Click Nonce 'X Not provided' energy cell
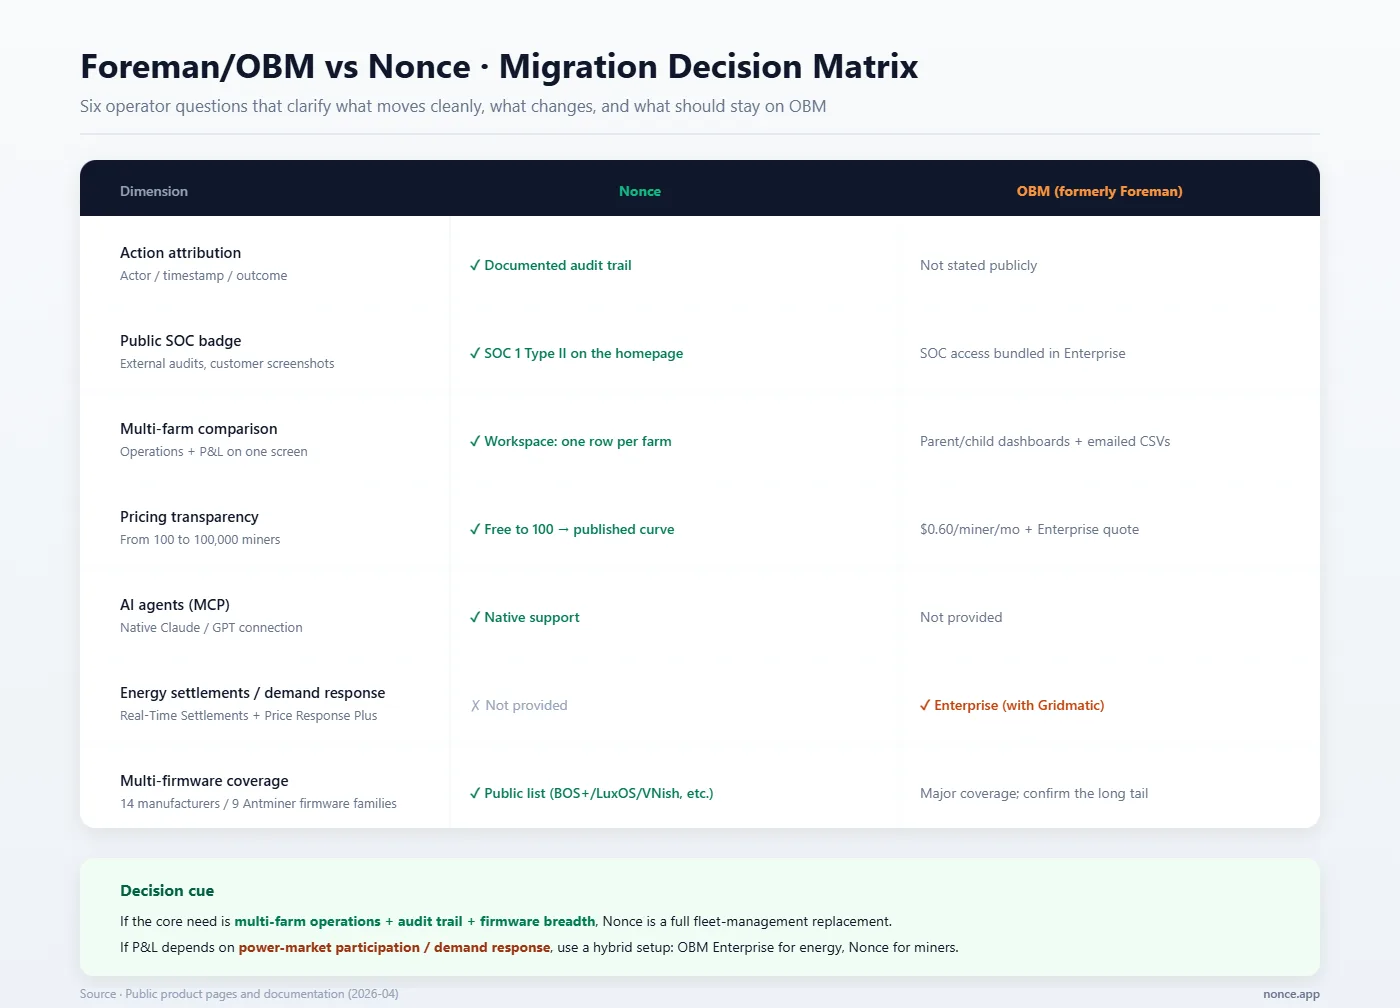This screenshot has height=1008, width=1400. [x=519, y=705]
